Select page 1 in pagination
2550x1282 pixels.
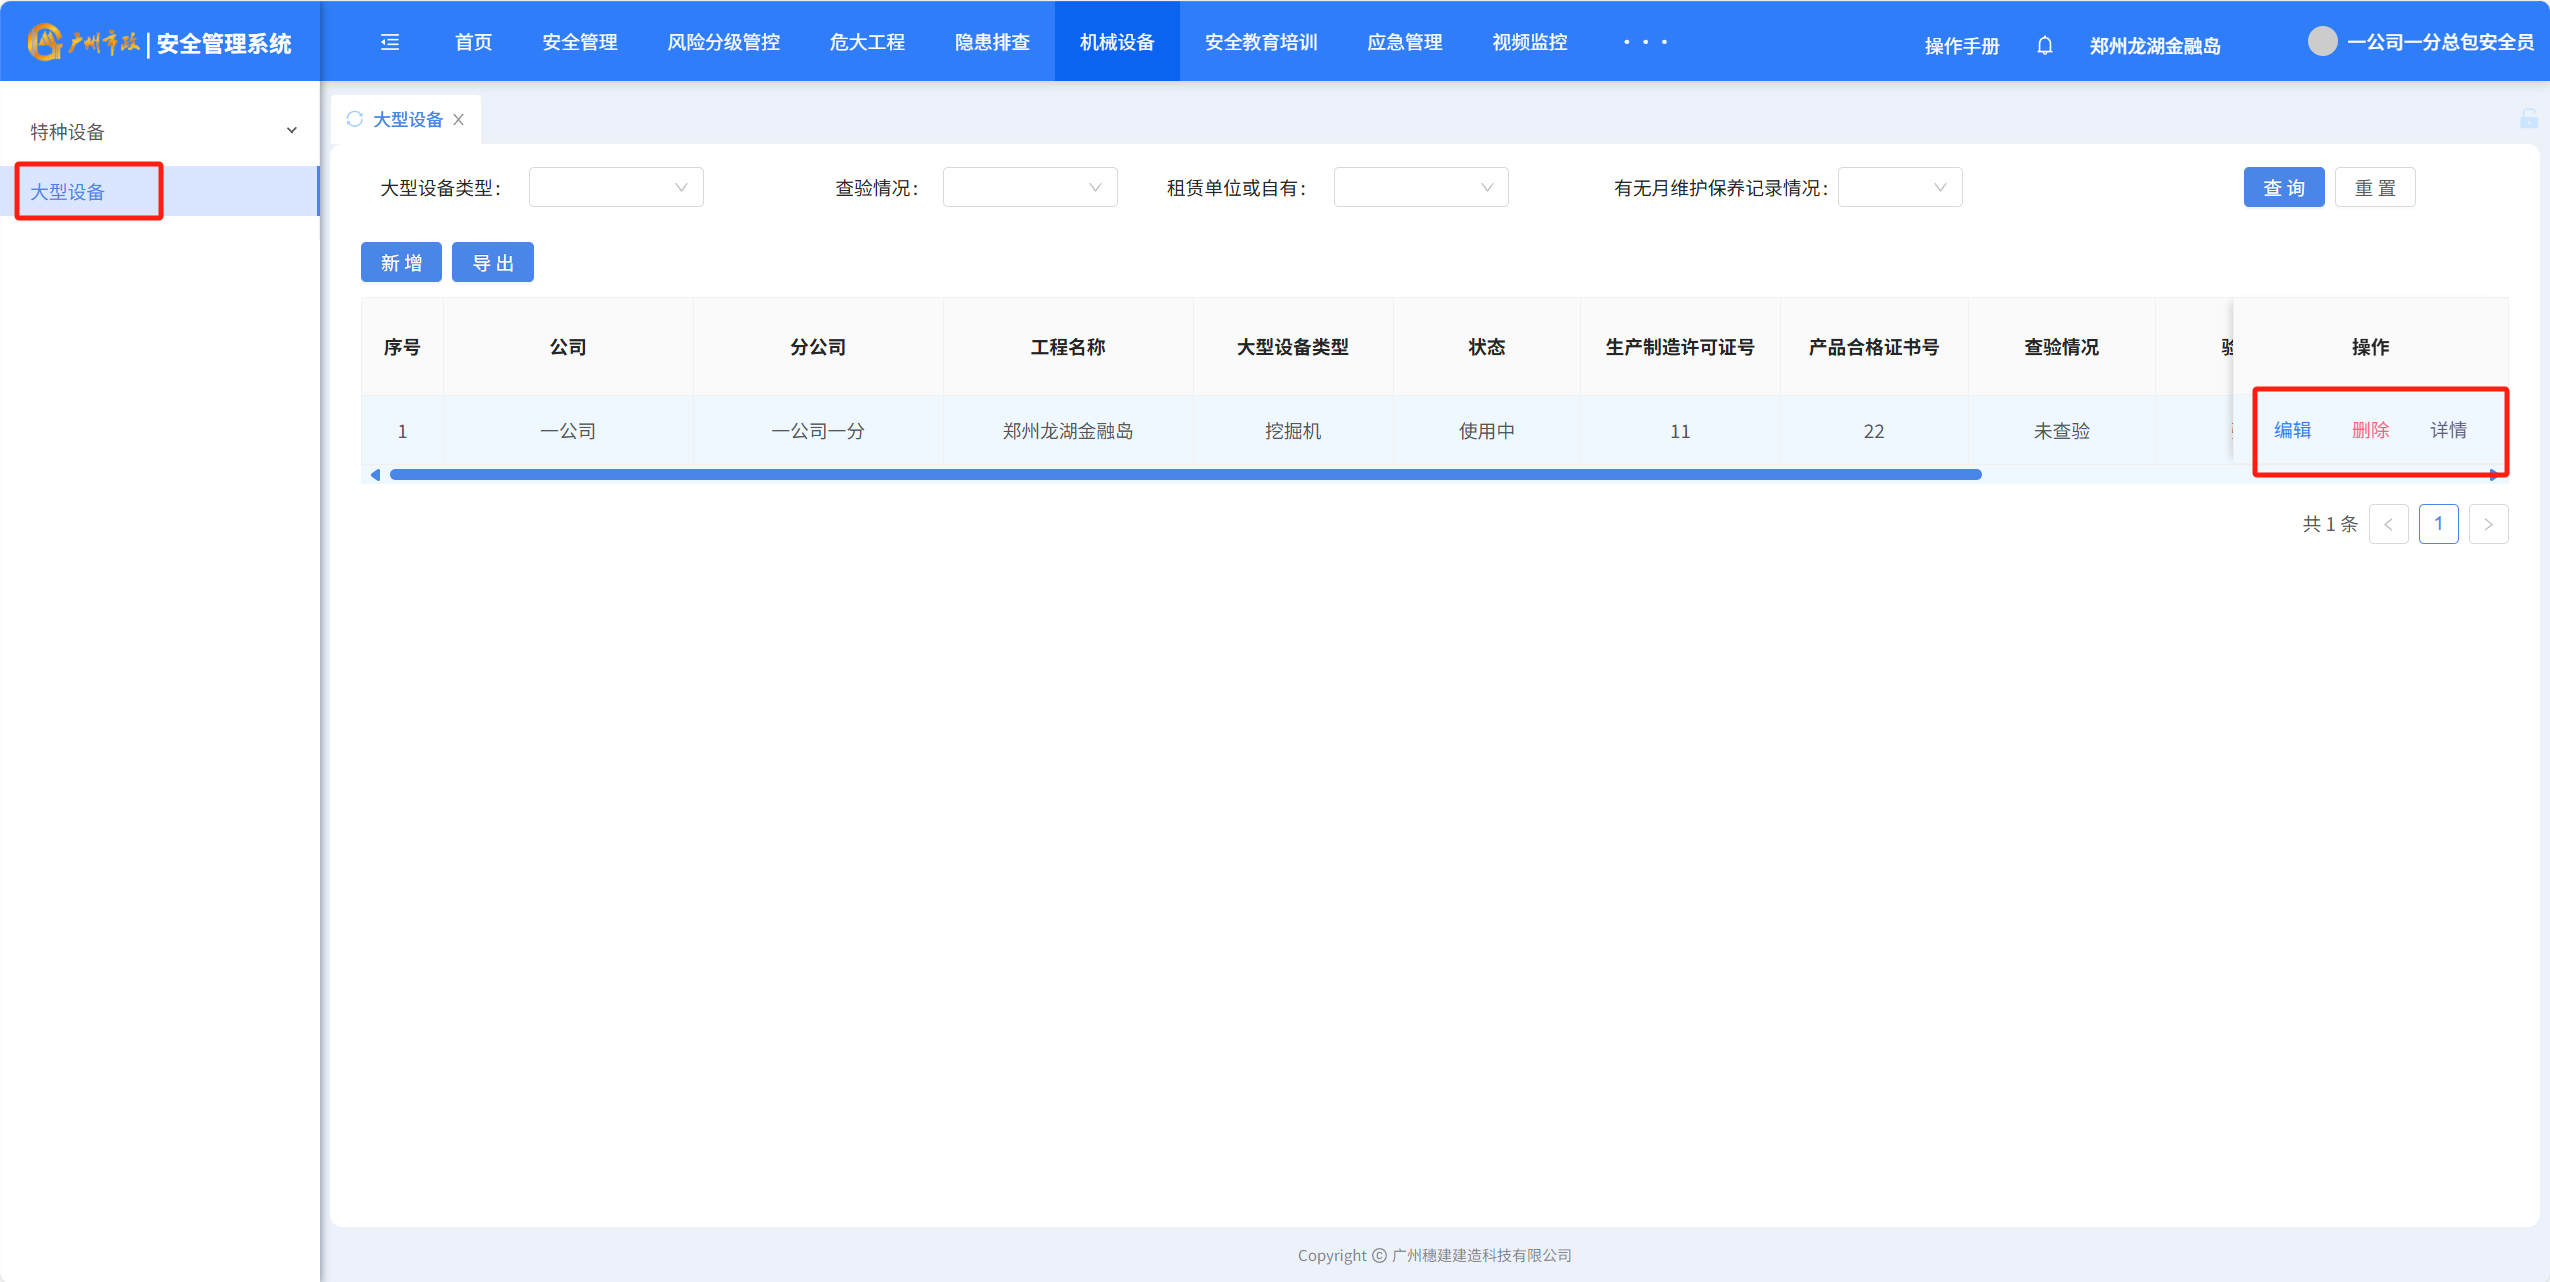[2438, 524]
